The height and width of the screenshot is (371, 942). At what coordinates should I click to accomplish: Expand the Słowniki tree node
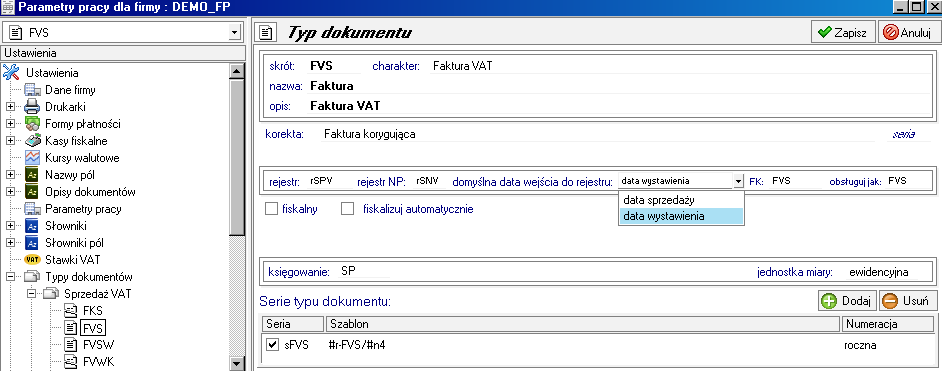click(11, 226)
